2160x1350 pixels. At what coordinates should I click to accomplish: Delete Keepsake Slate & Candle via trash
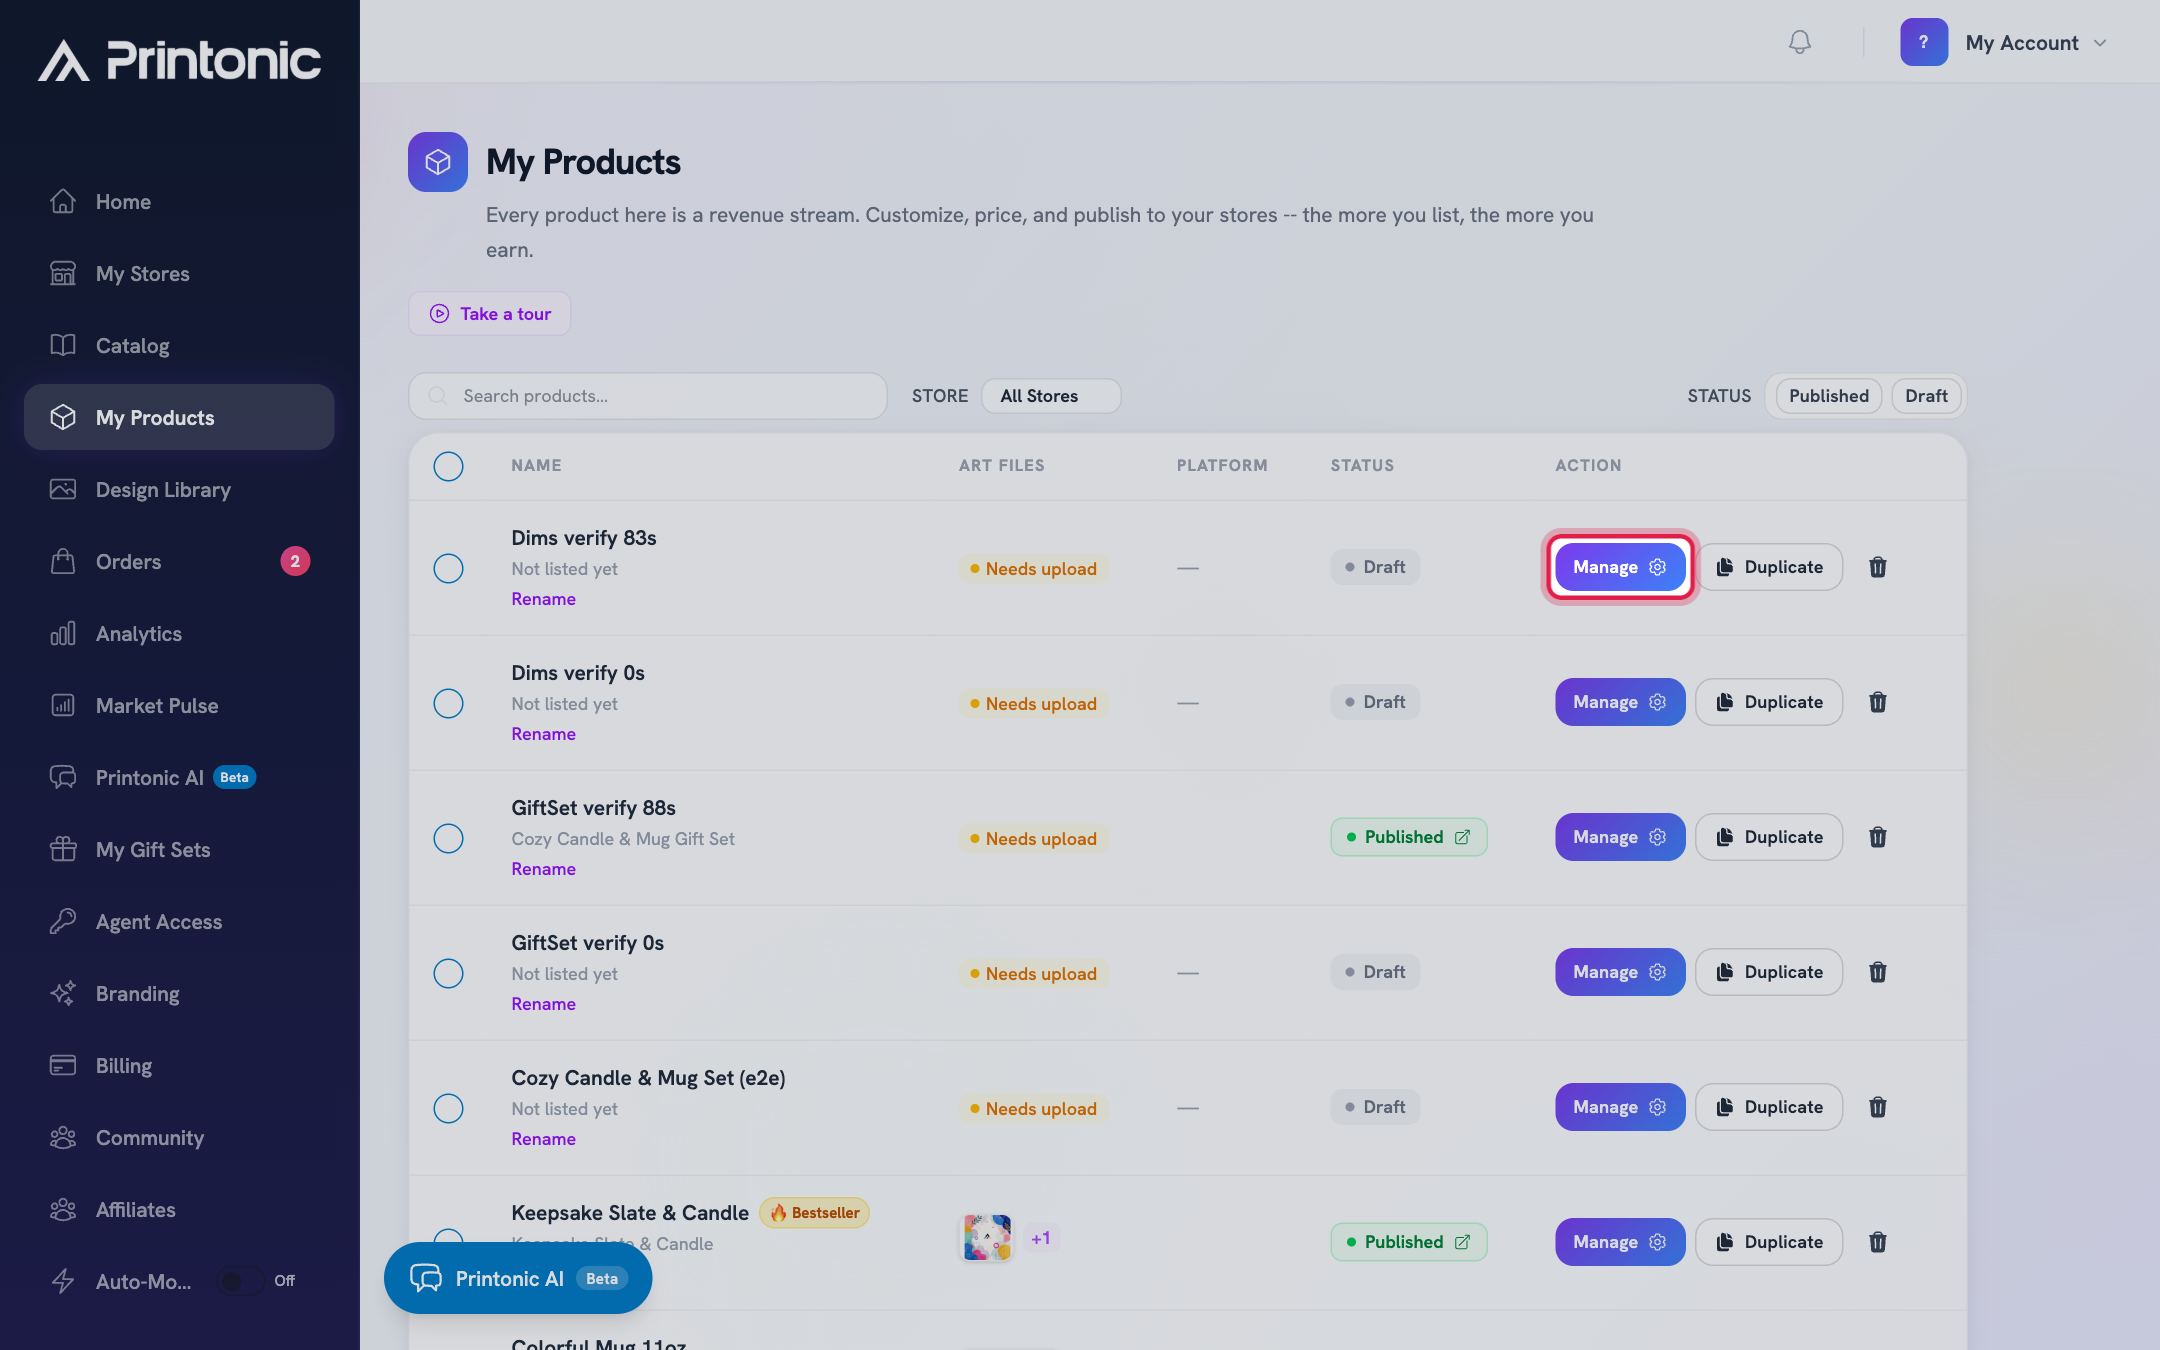tap(1878, 1242)
